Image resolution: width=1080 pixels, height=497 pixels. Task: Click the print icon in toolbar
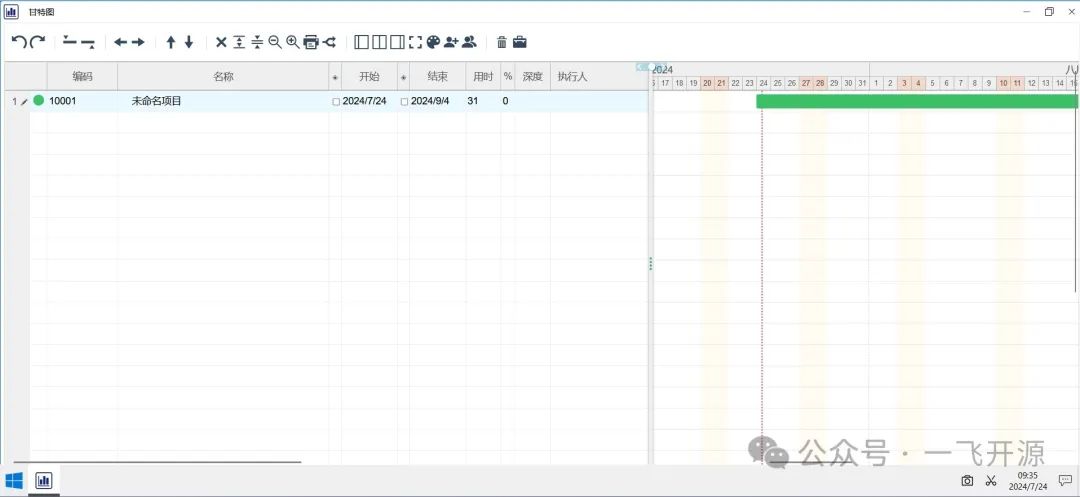click(x=310, y=42)
